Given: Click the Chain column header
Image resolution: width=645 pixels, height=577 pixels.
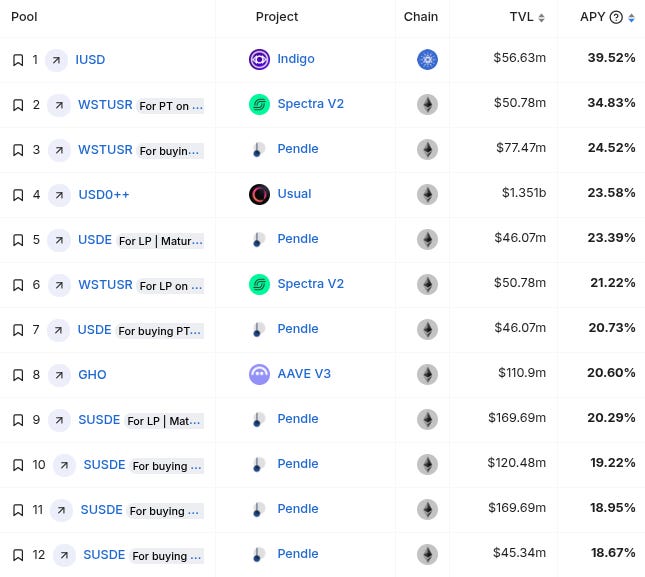Looking at the screenshot, I should pyautogui.click(x=421, y=17).
